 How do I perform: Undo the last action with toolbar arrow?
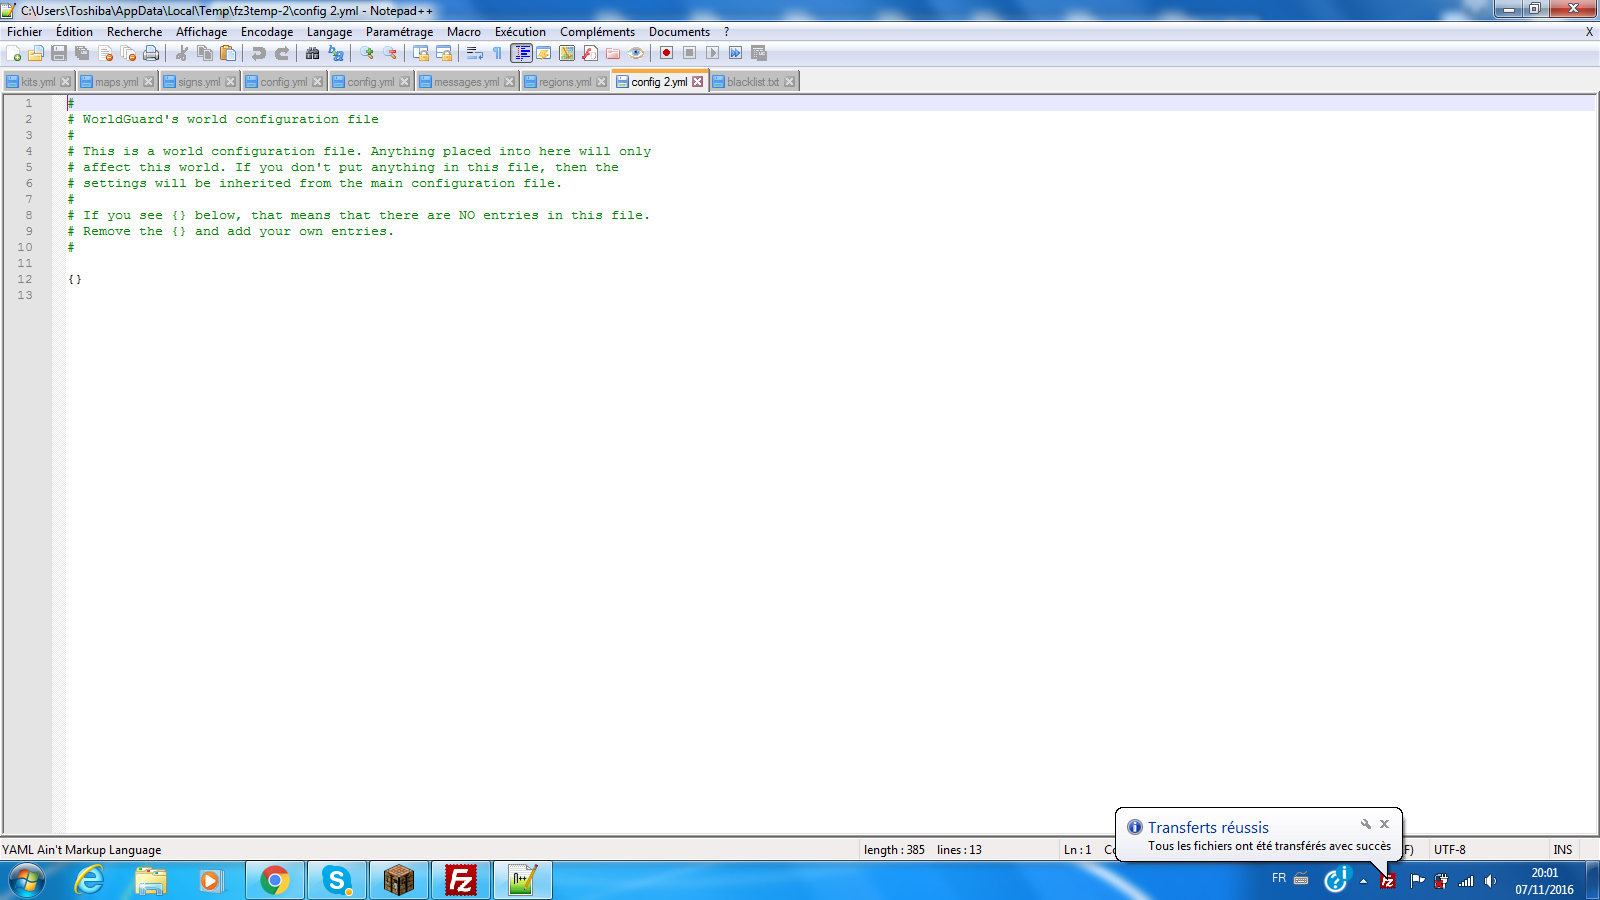[x=258, y=53]
